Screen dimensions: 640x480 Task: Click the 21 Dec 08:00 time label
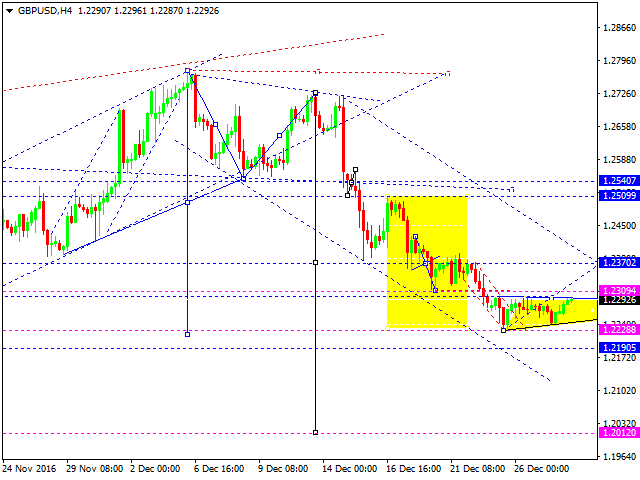(x=478, y=469)
